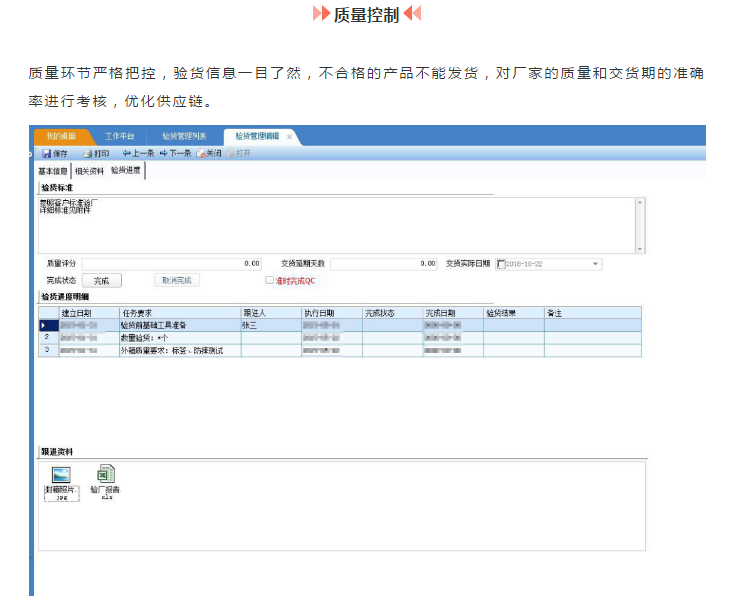Image resolution: width=743 pixels, height=613 pixels.
Task: Open the 验厂报告 xls file icon
Action: [x=105, y=475]
